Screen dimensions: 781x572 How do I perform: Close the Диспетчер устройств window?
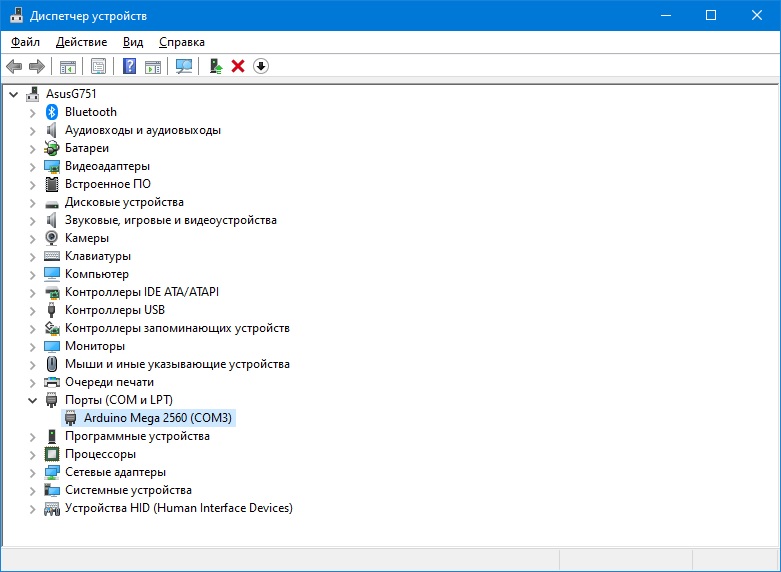click(757, 15)
